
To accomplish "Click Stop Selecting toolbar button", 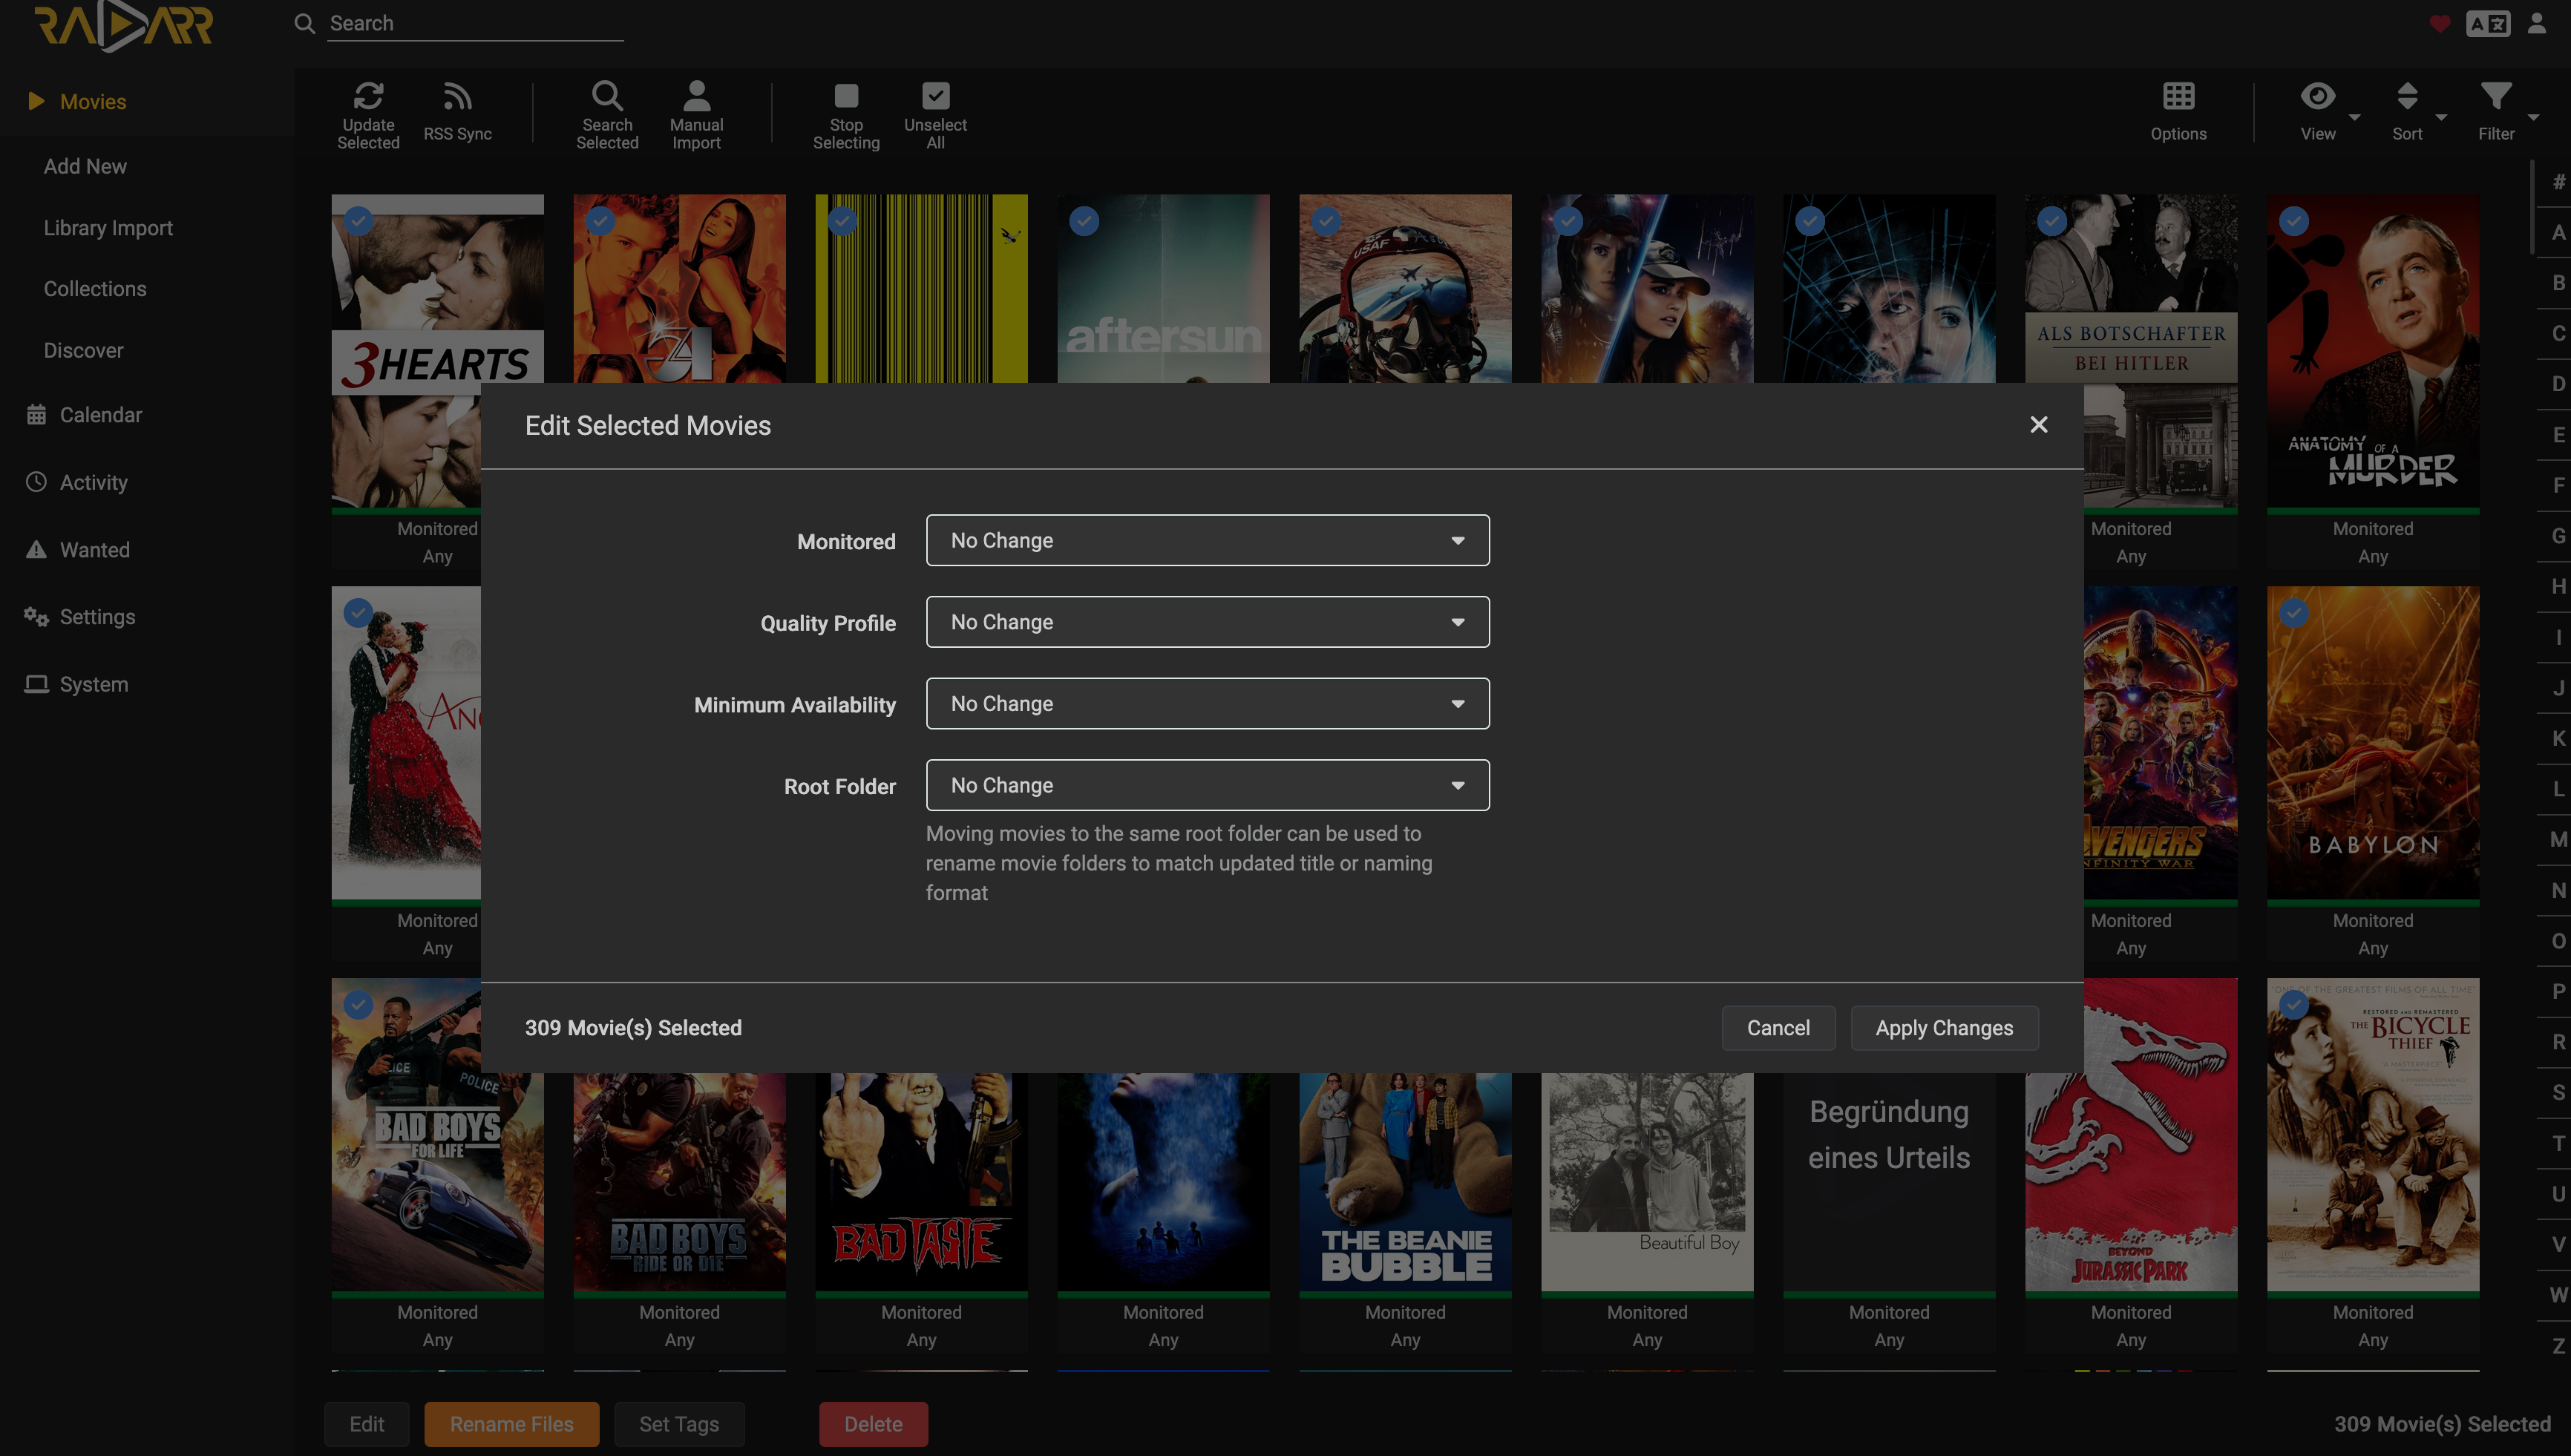I will click(x=846, y=115).
